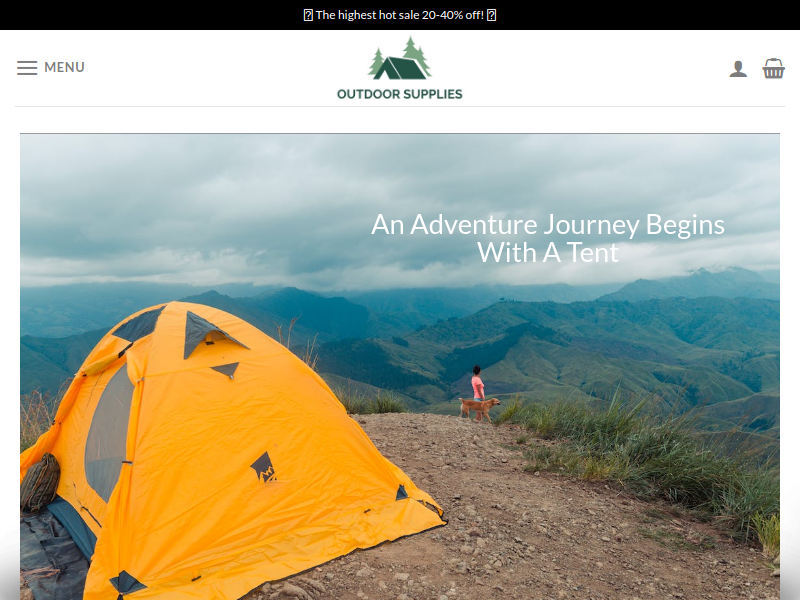Click the MENU label text

coord(64,67)
